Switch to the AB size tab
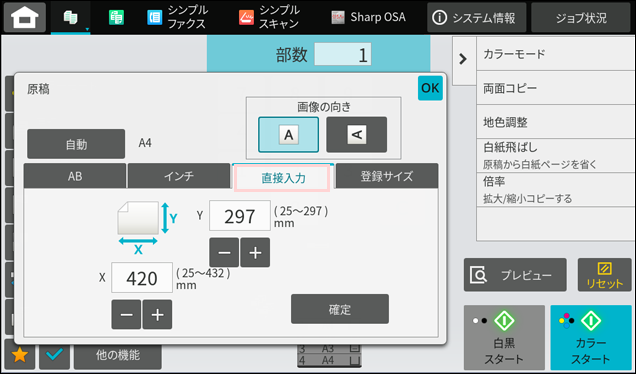636x374 pixels. coord(75,176)
